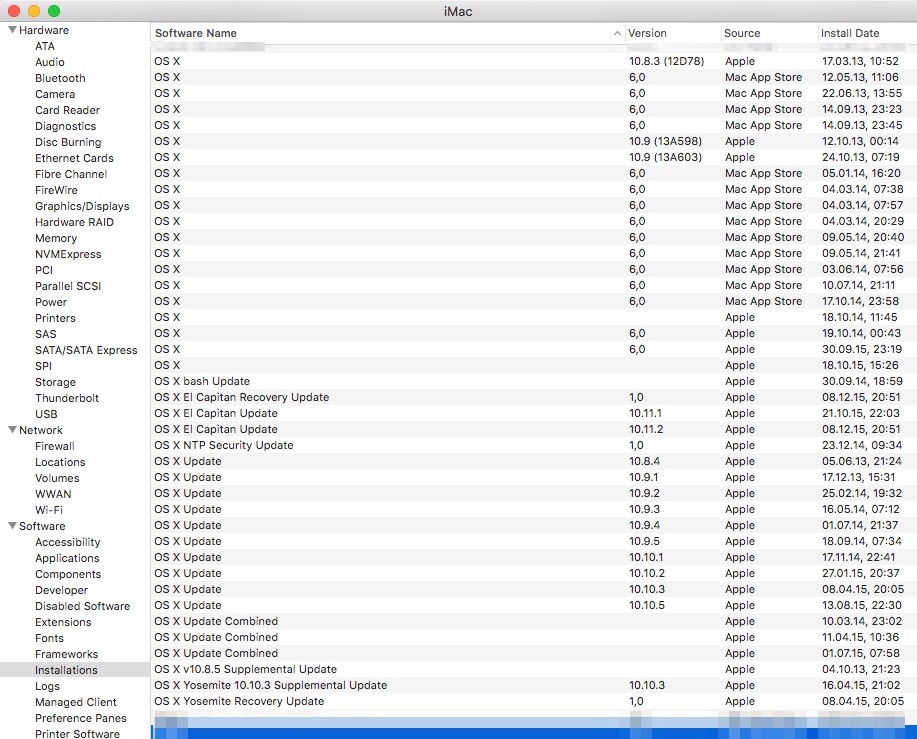Open Disabled Software section
Viewport: 917px width, 739px height.
click(x=82, y=606)
